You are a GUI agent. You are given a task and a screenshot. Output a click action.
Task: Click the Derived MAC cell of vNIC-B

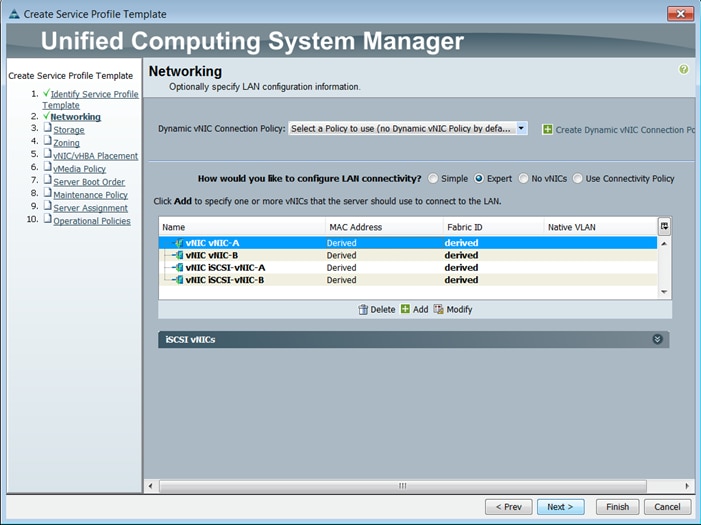click(342, 255)
